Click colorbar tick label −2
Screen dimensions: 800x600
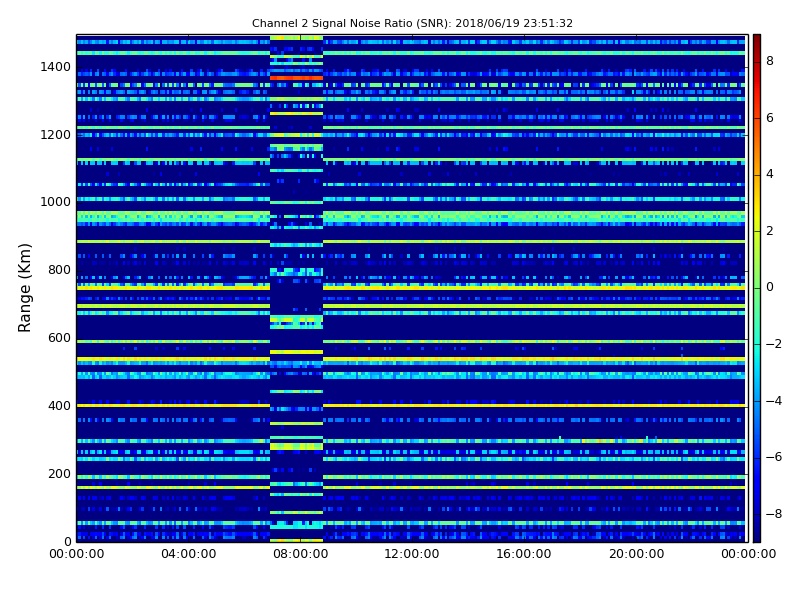(x=774, y=344)
